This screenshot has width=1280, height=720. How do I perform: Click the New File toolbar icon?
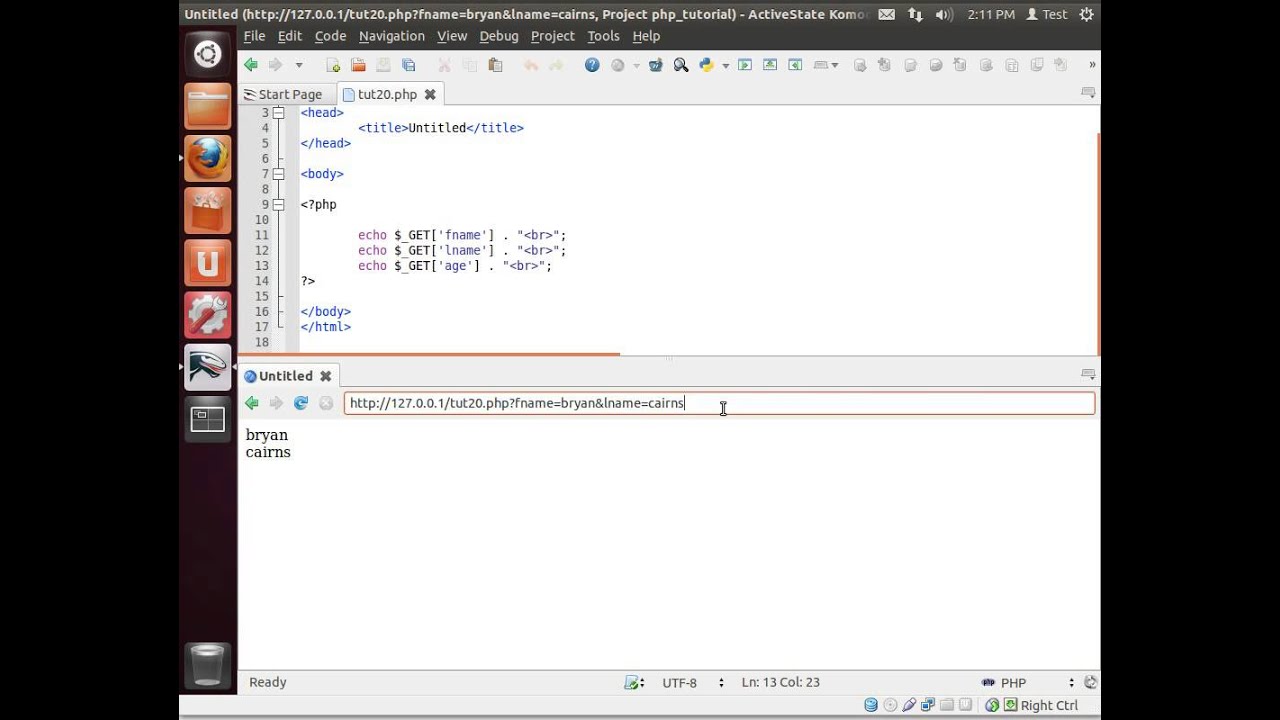click(333, 65)
